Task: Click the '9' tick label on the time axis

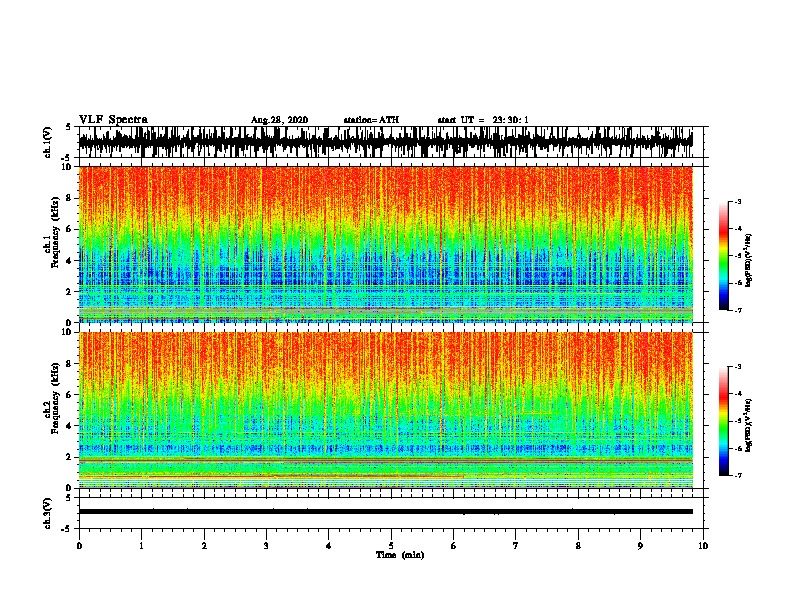Action: tap(640, 546)
